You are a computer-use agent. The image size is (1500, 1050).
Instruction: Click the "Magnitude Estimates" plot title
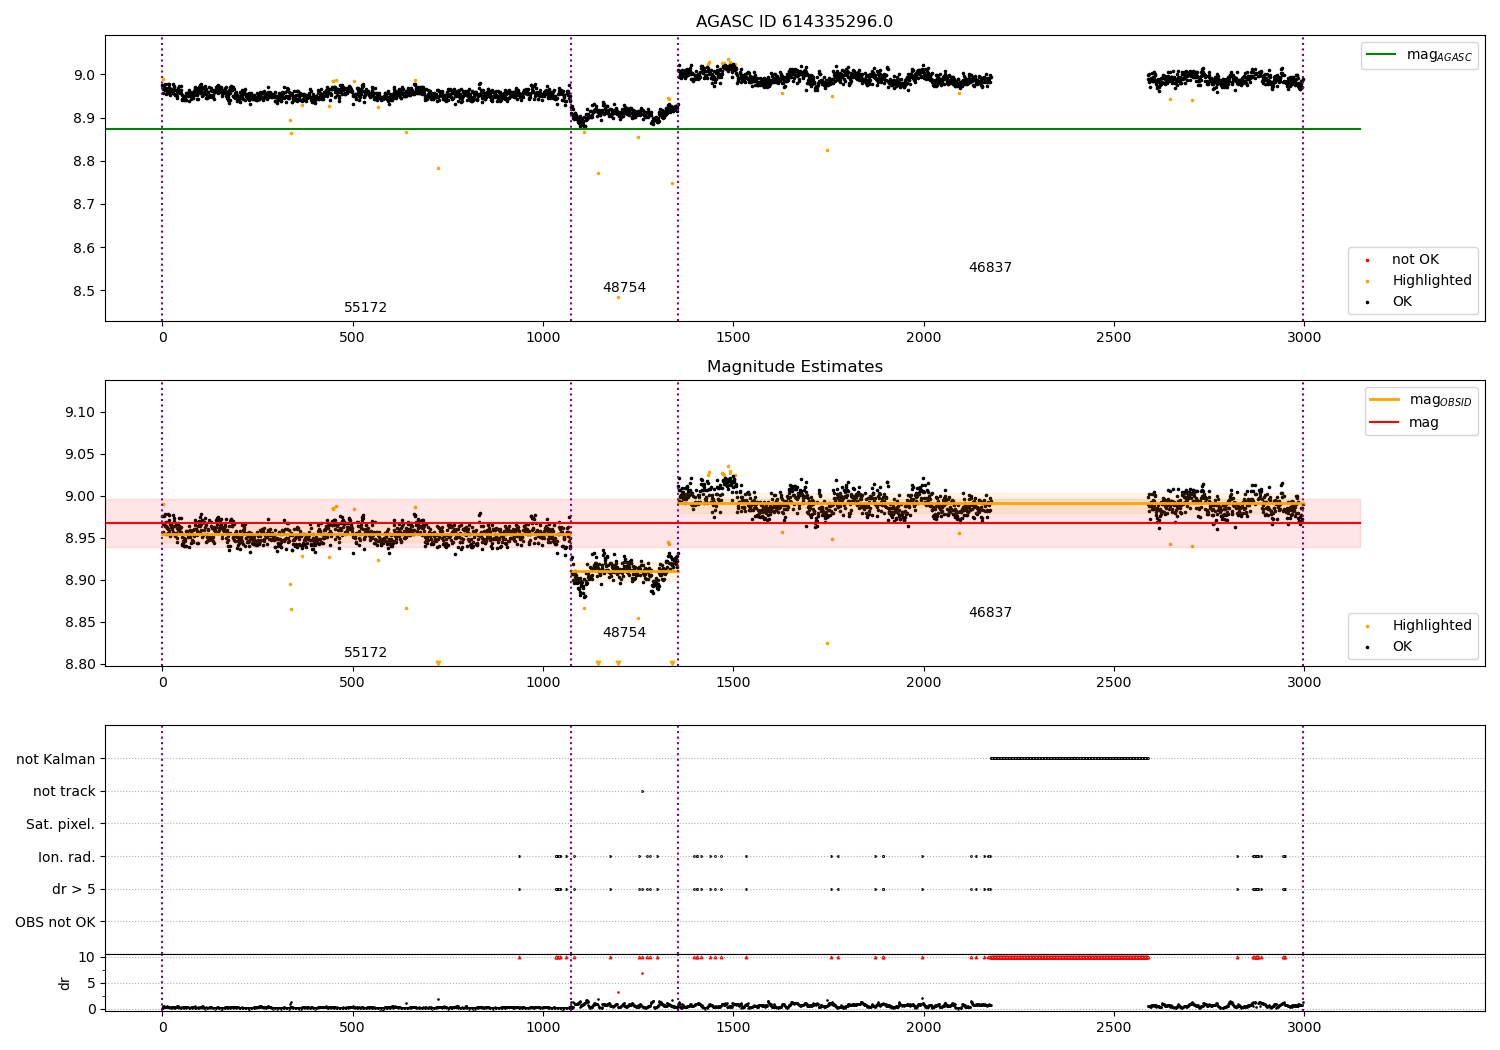795,367
